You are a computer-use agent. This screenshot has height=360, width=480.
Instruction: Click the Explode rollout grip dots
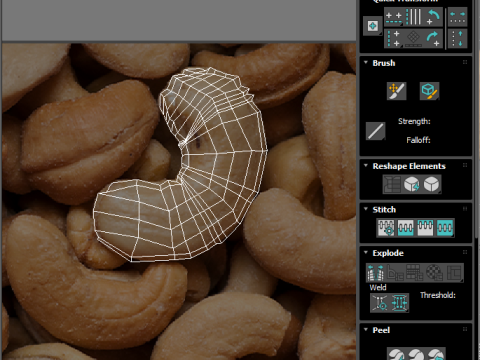[x=465, y=252]
